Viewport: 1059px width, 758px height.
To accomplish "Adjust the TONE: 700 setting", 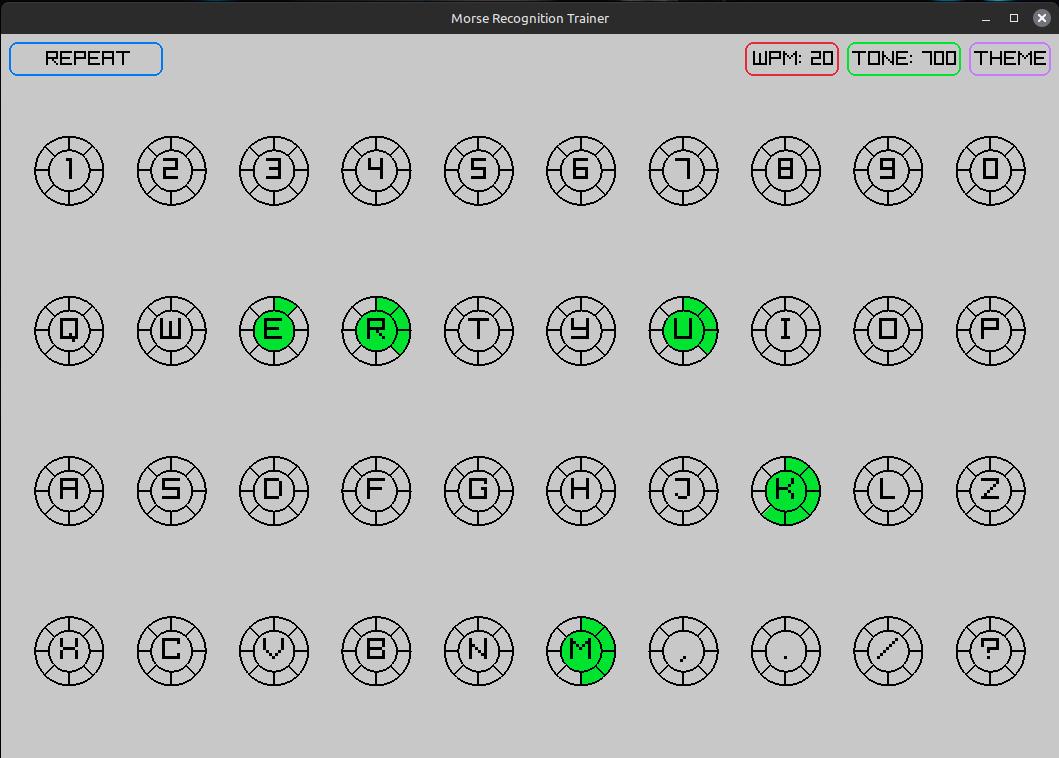I will [903, 59].
